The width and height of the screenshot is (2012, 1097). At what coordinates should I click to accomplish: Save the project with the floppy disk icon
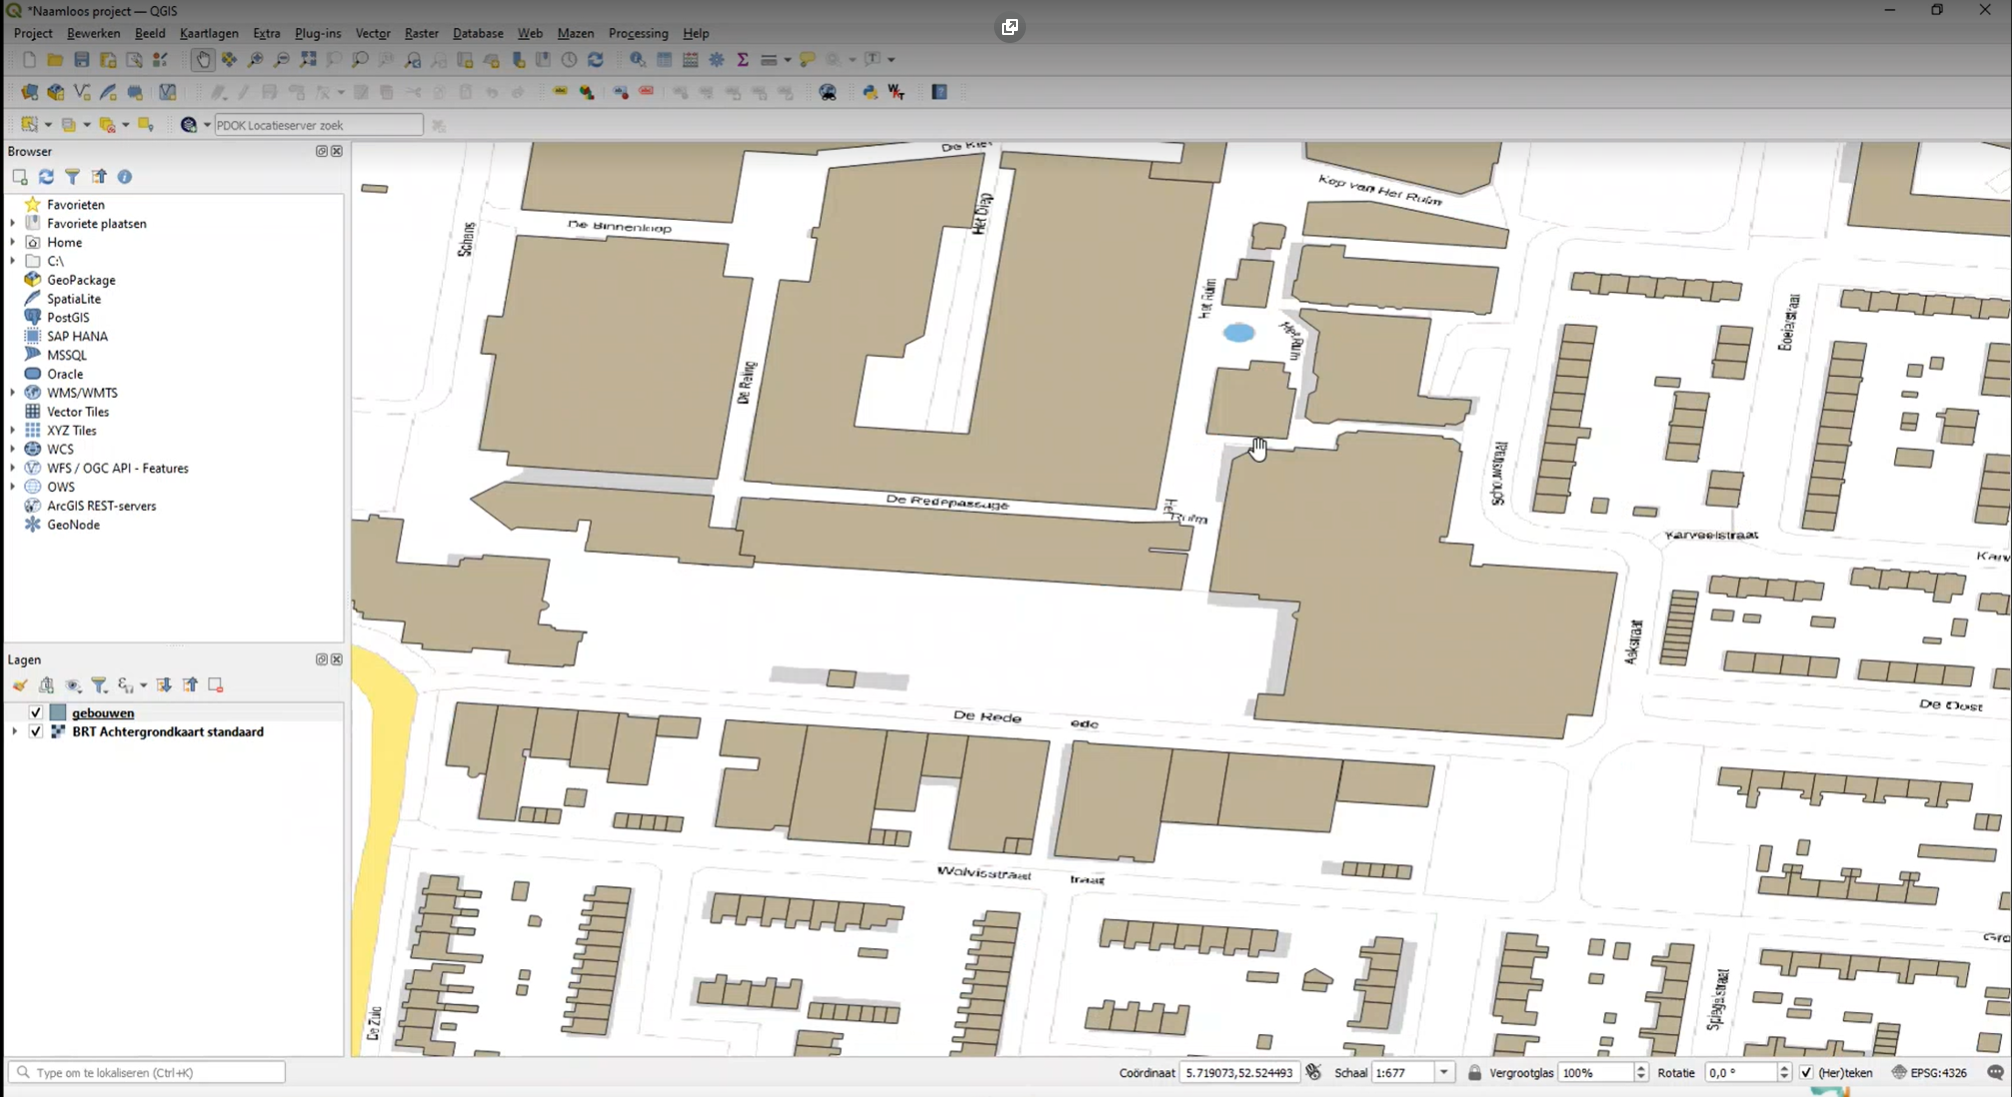tap(82, 60)
